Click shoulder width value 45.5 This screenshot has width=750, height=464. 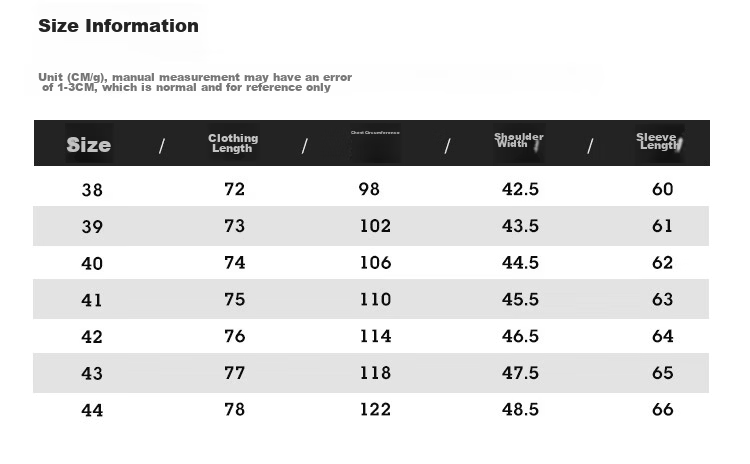point(520,299)
